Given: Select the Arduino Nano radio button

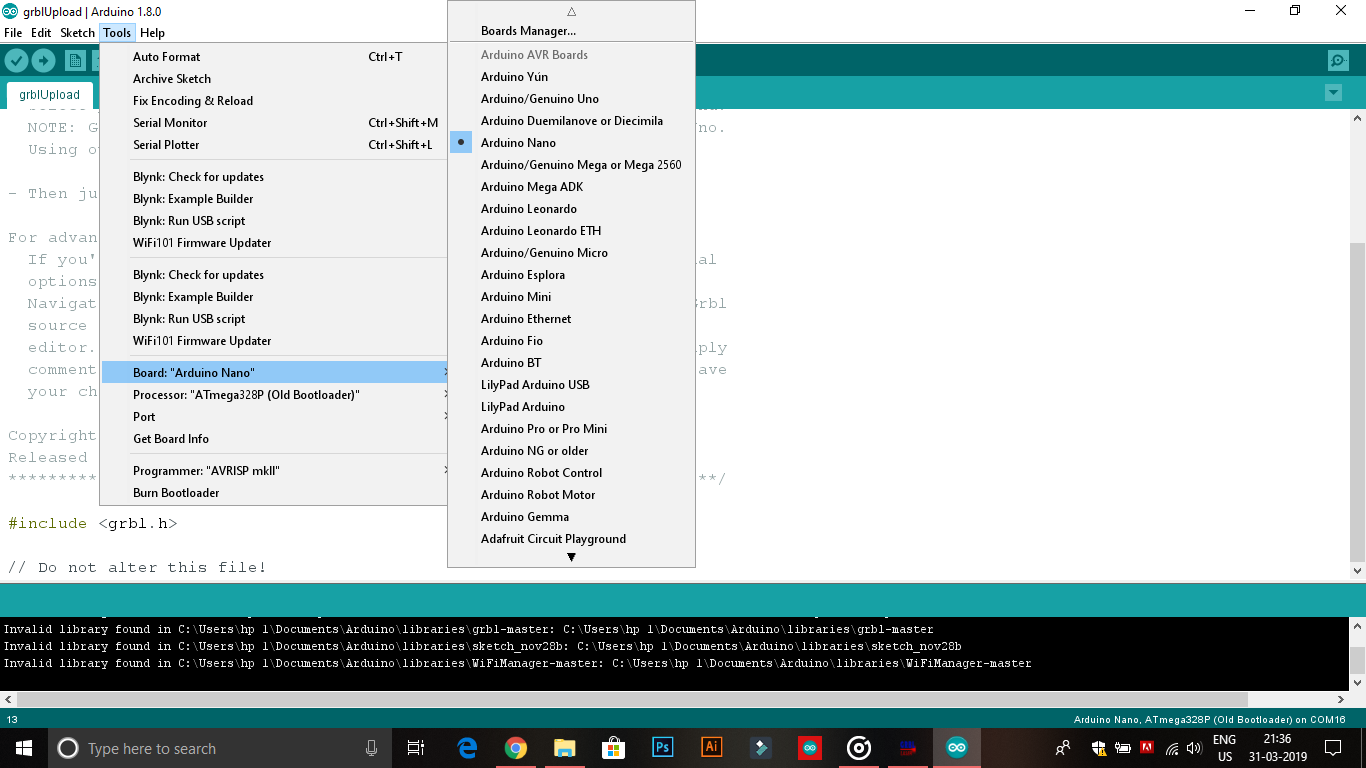Looking at the screenshot, I should pos(461,142).
